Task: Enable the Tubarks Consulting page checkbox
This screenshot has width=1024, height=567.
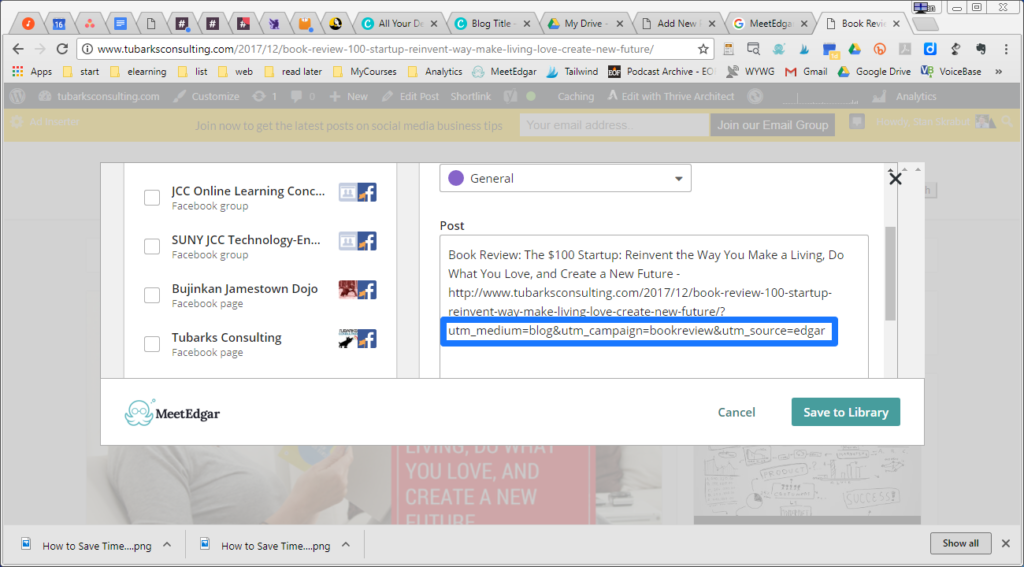Action: 152,344
